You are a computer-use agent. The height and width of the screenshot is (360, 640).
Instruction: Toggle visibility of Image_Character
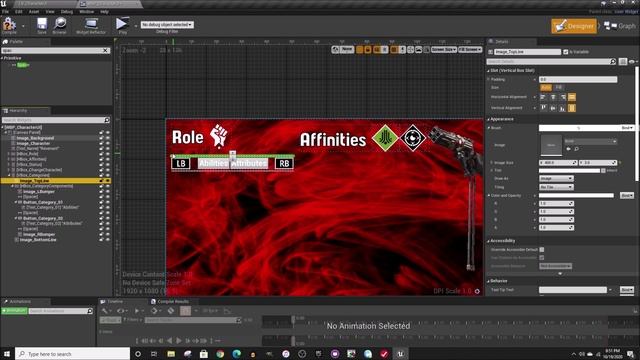click(108, 143)
